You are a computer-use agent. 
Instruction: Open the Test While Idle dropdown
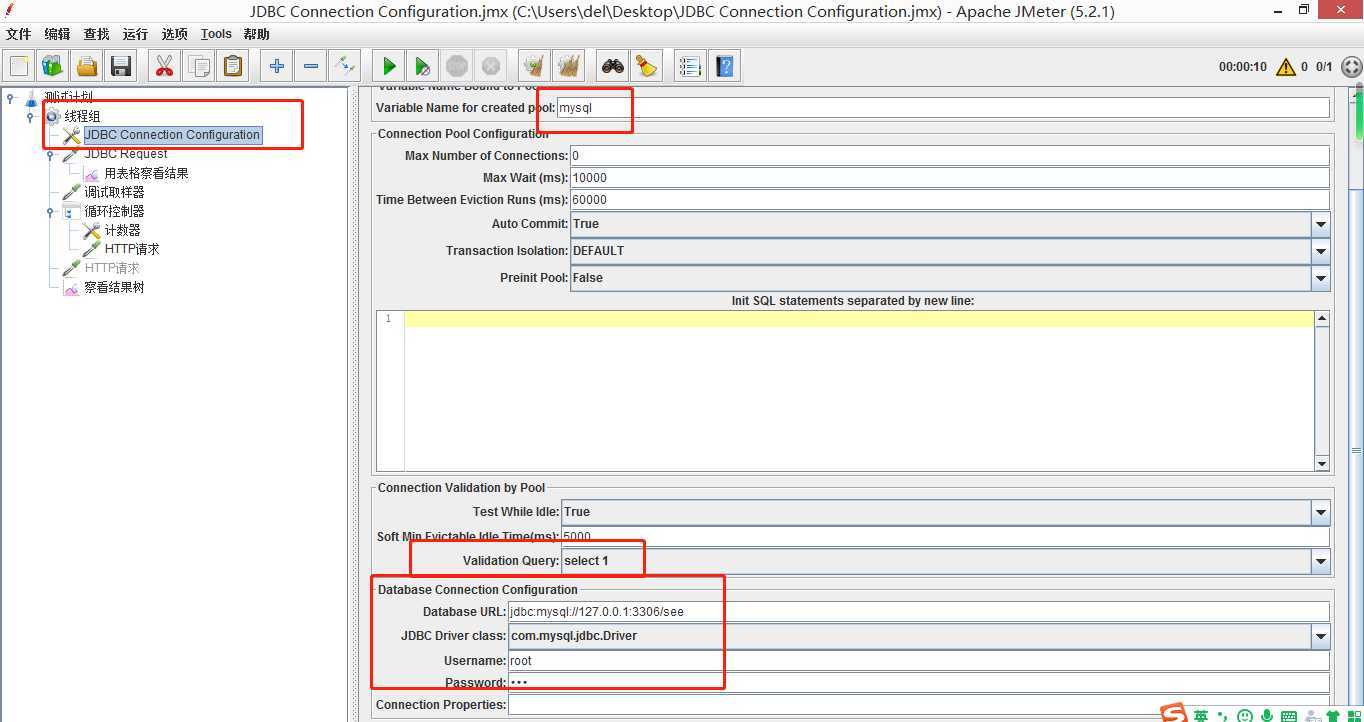click(x=1321, y=512)
